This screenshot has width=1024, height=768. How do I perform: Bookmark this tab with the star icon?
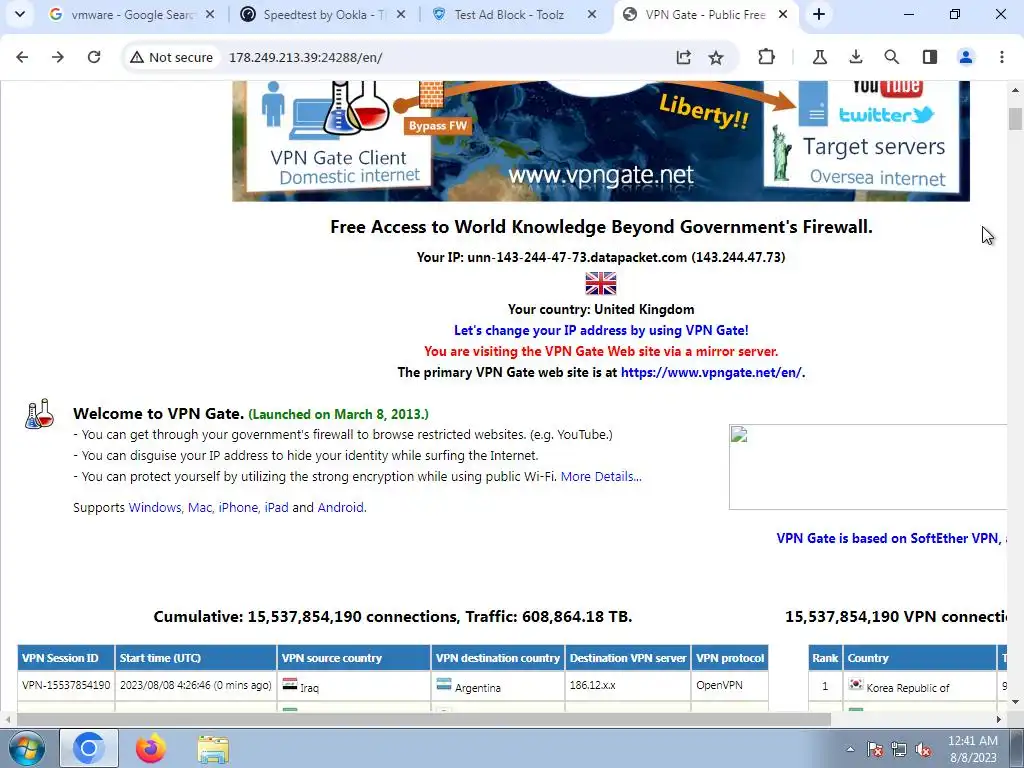pyautogui.click(x=716, y=57)
